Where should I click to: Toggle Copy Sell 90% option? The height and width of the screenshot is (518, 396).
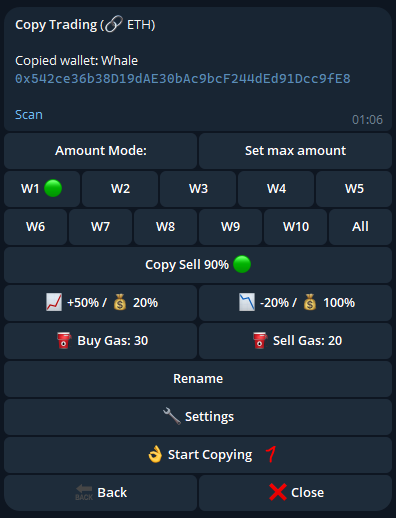tap(198, 265)
